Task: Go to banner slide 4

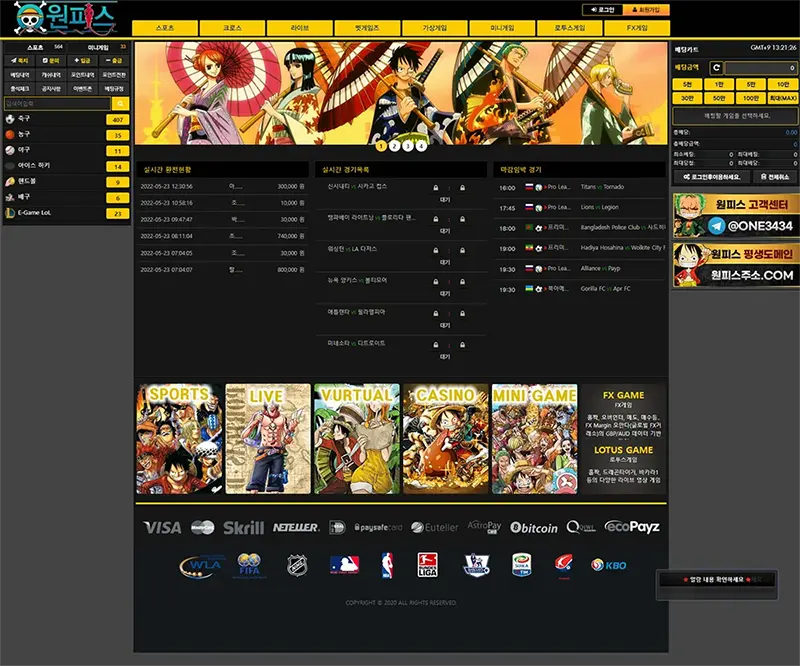Action: (421, 146)
